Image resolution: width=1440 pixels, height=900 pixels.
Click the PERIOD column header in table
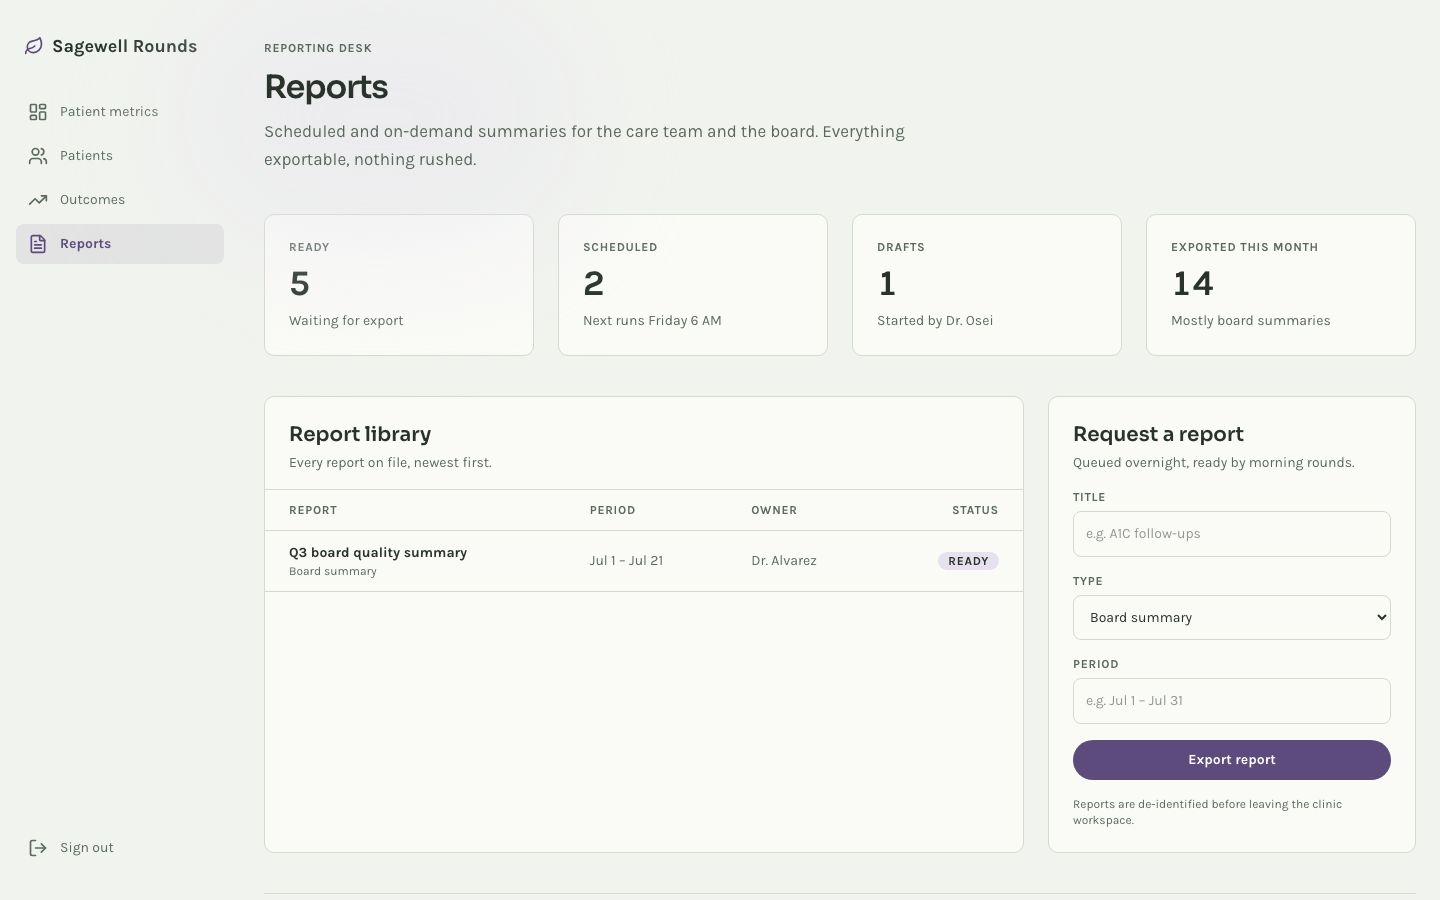[612, 510]
